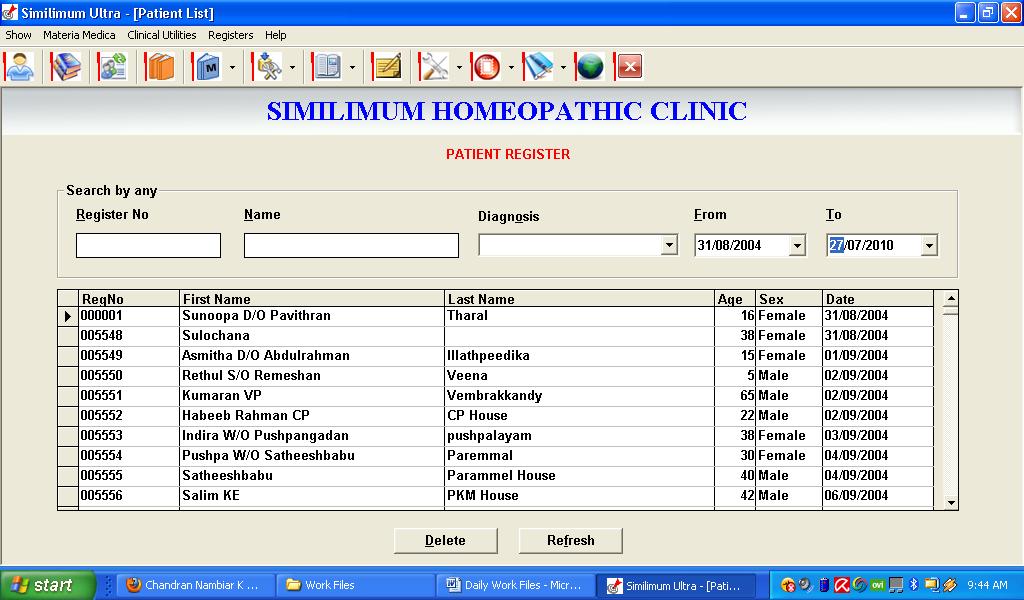Open the From date picker dropdown
This screenshot has height=600, width=1024.
(797, 246)
